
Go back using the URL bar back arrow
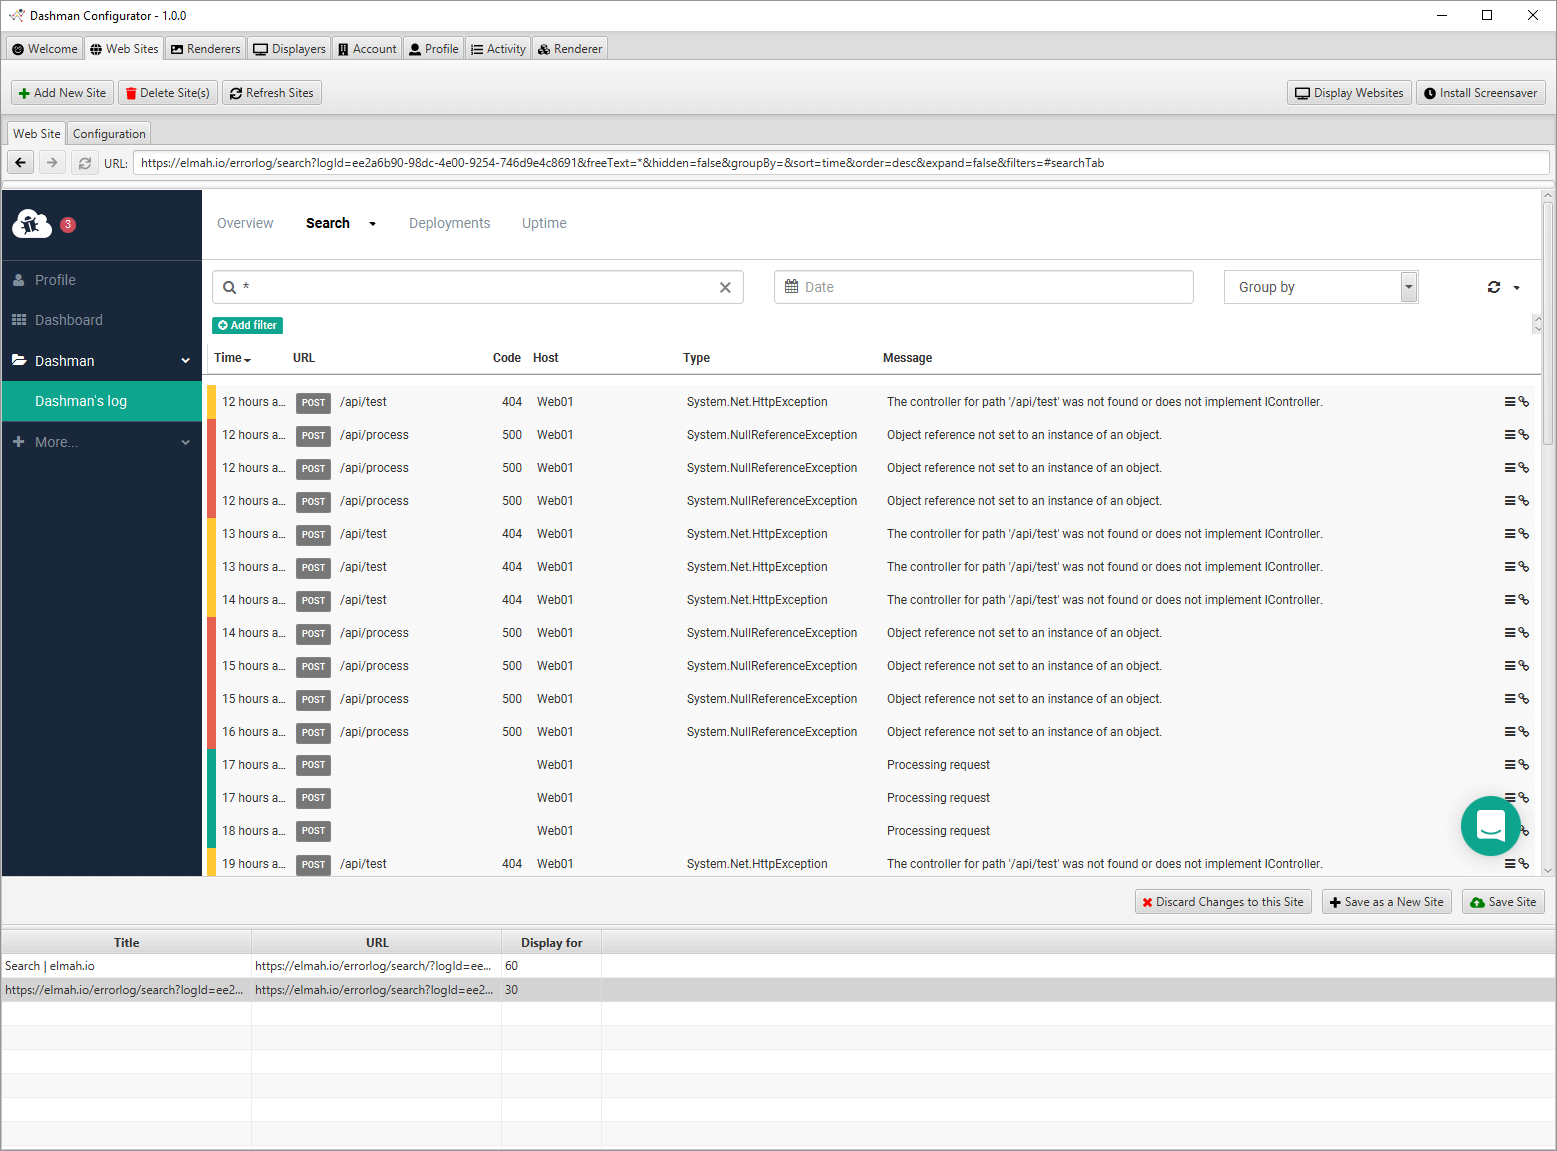coord(20,162)
